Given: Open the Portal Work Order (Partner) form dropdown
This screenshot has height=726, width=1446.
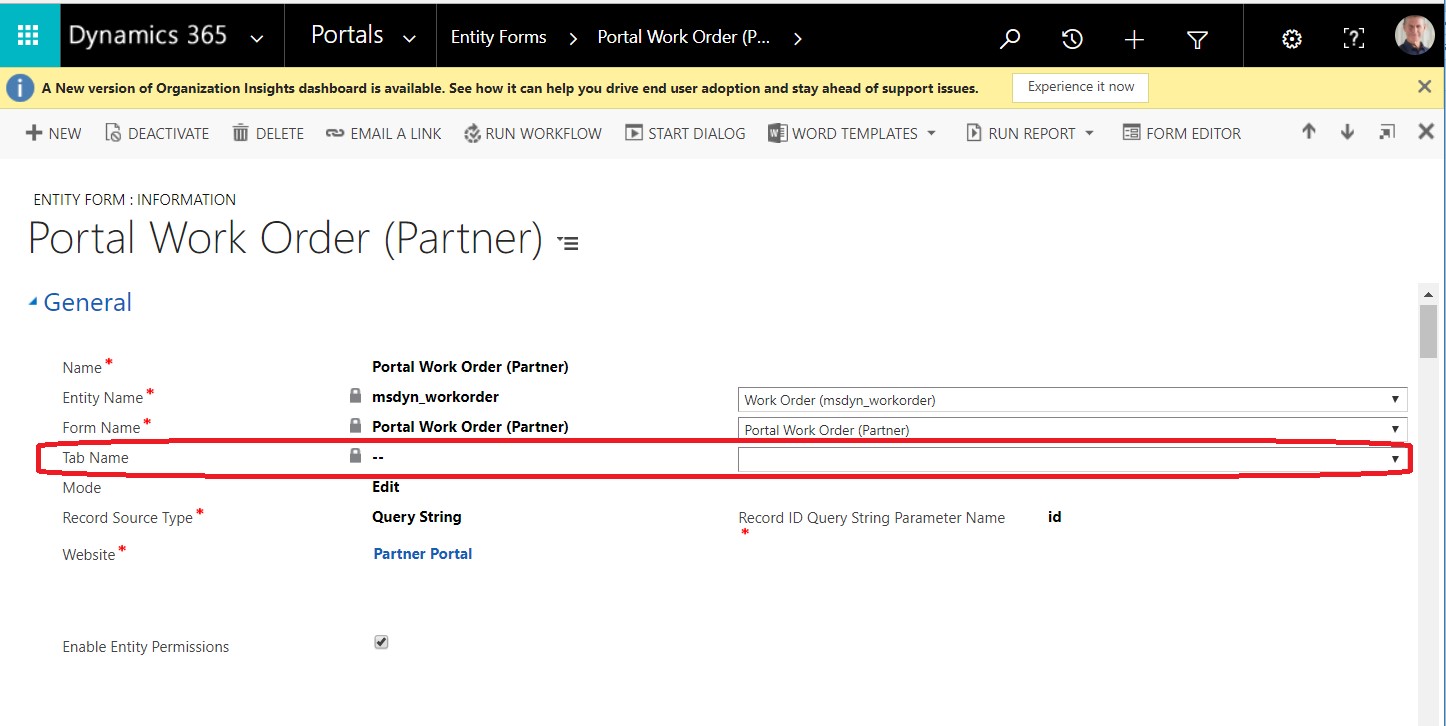Looking at the screenshot, I should (x=1072, y=430).
